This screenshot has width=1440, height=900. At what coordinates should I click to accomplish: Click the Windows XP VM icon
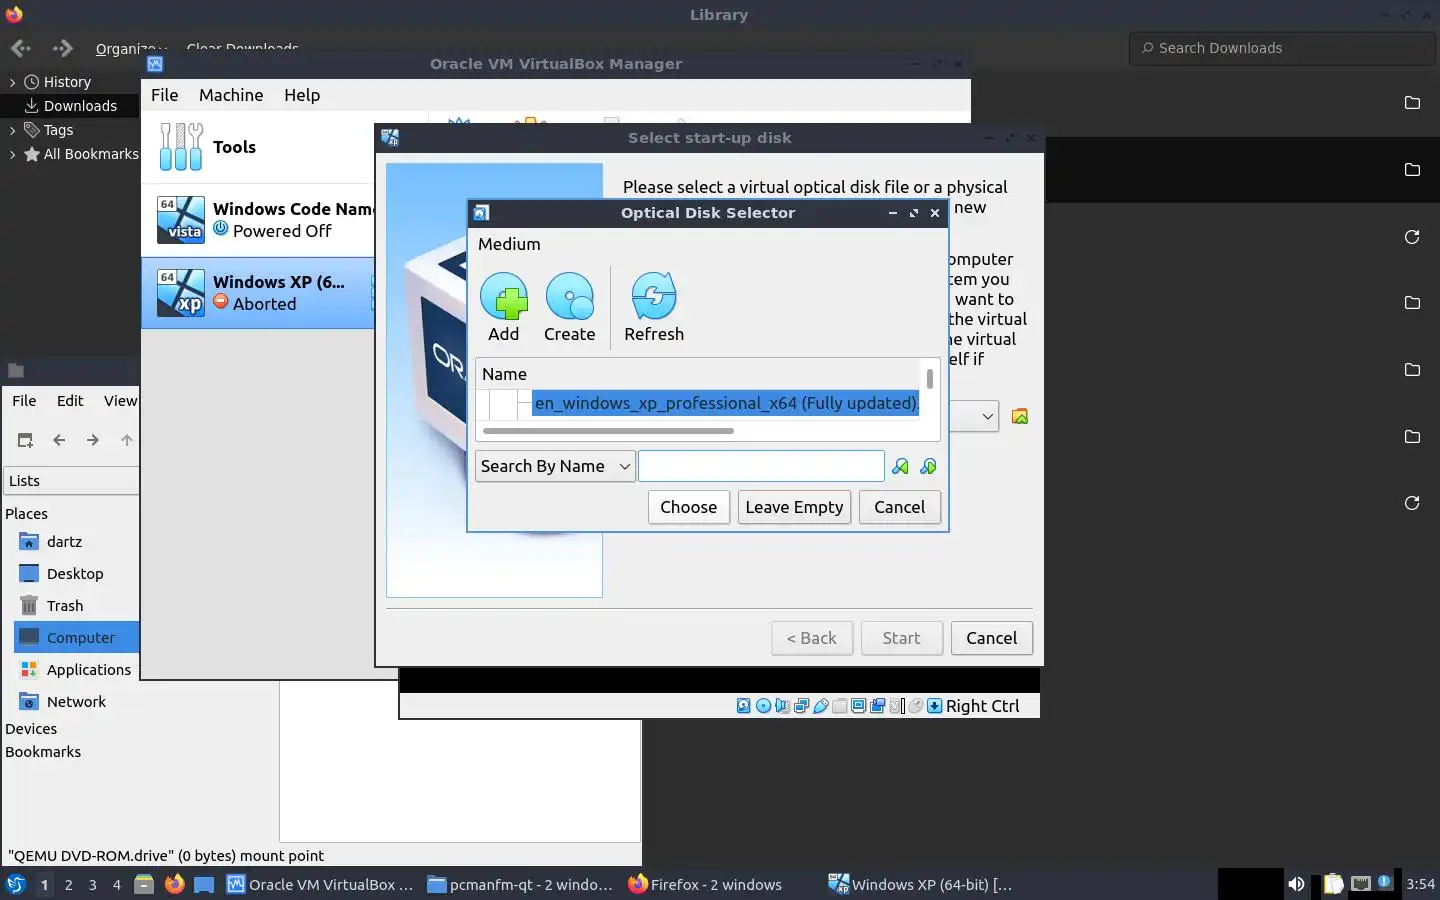pyautogui.click(x=181, y=293)
